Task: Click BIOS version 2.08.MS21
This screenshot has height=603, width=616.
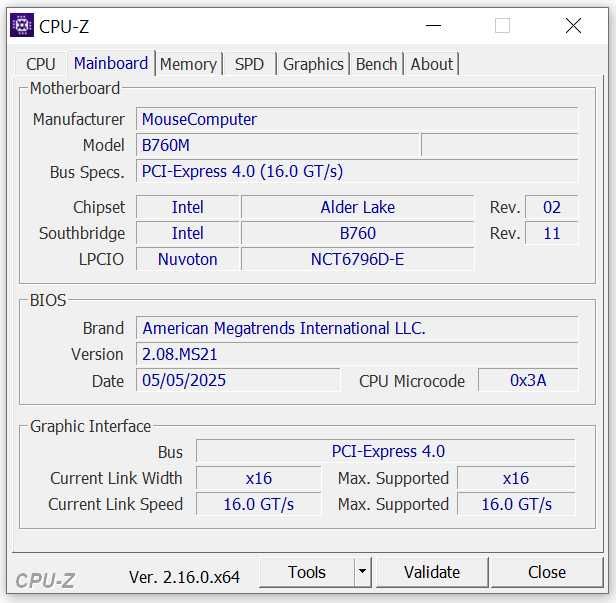Action: coord(357,354)
